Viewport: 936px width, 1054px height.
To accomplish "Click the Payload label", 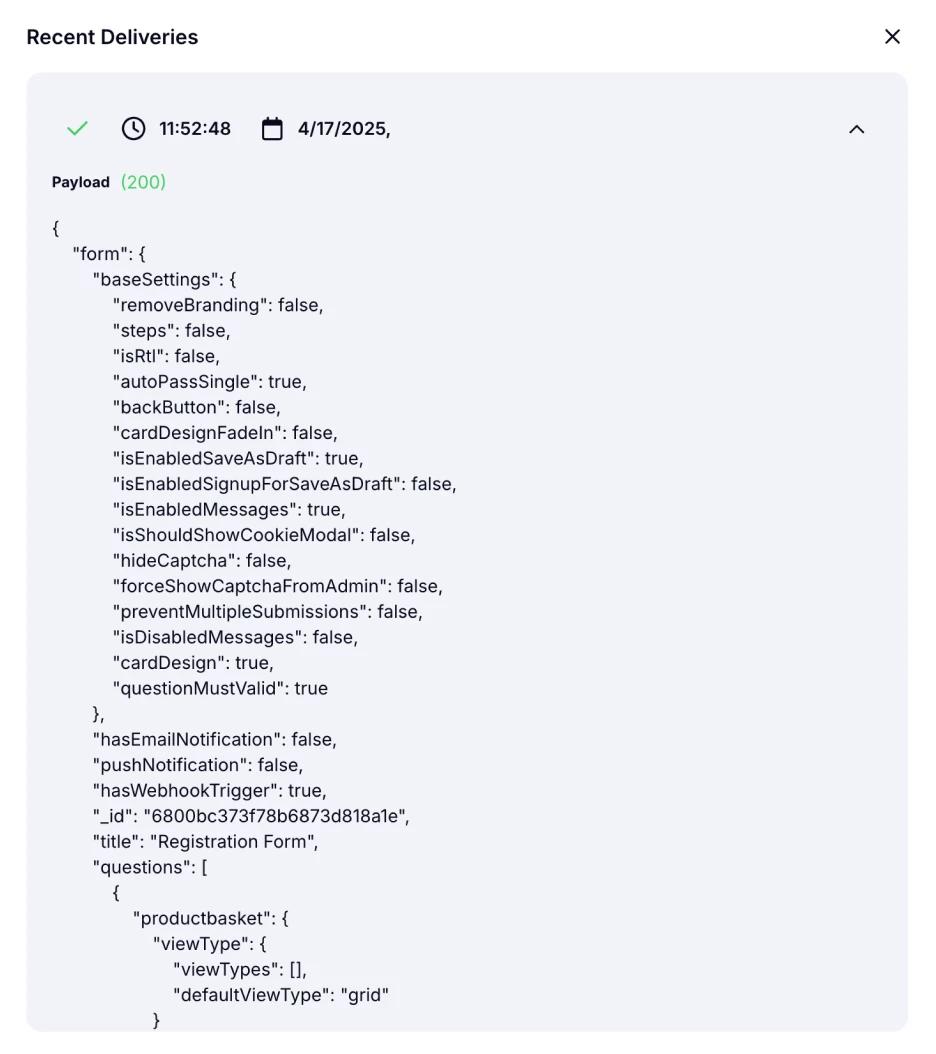I will click(80, 182).
